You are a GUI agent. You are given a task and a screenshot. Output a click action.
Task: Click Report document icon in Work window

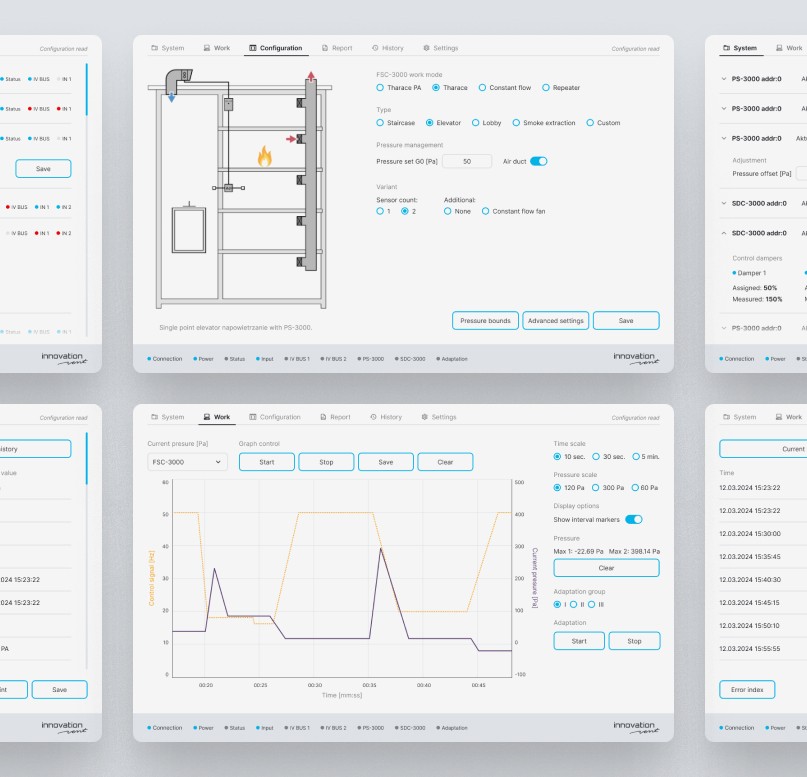[323, 417]
